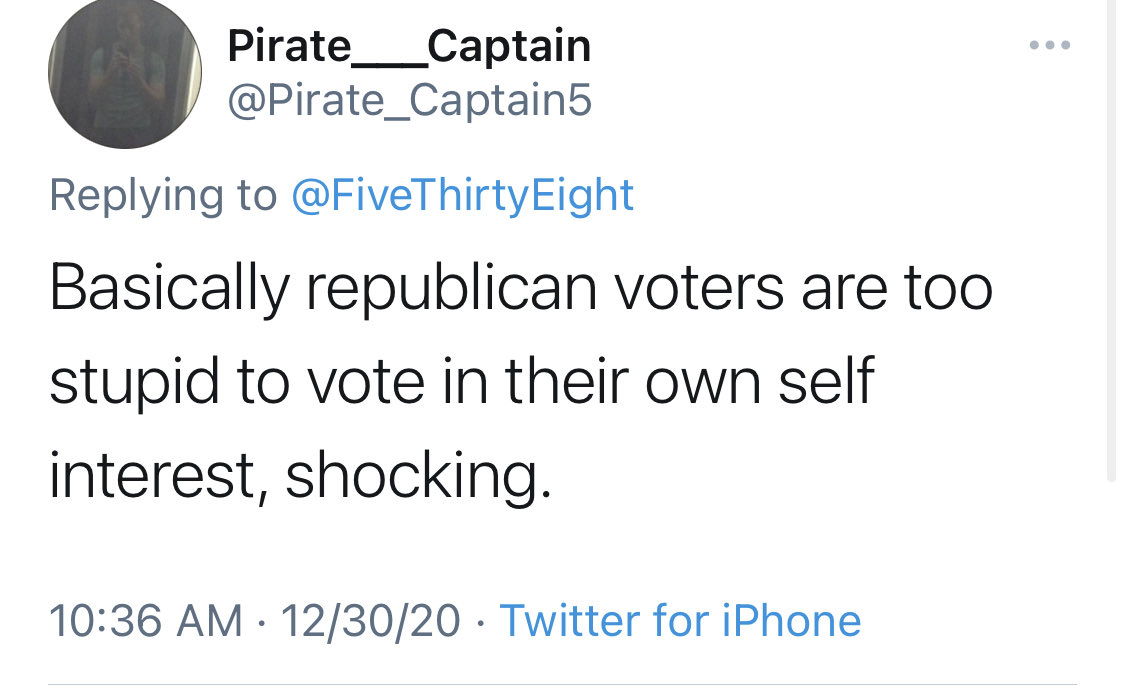Click the @Pirate_Captain5 handle
This screenshot has width=1125, height=693.
click(x=410, y=99)
